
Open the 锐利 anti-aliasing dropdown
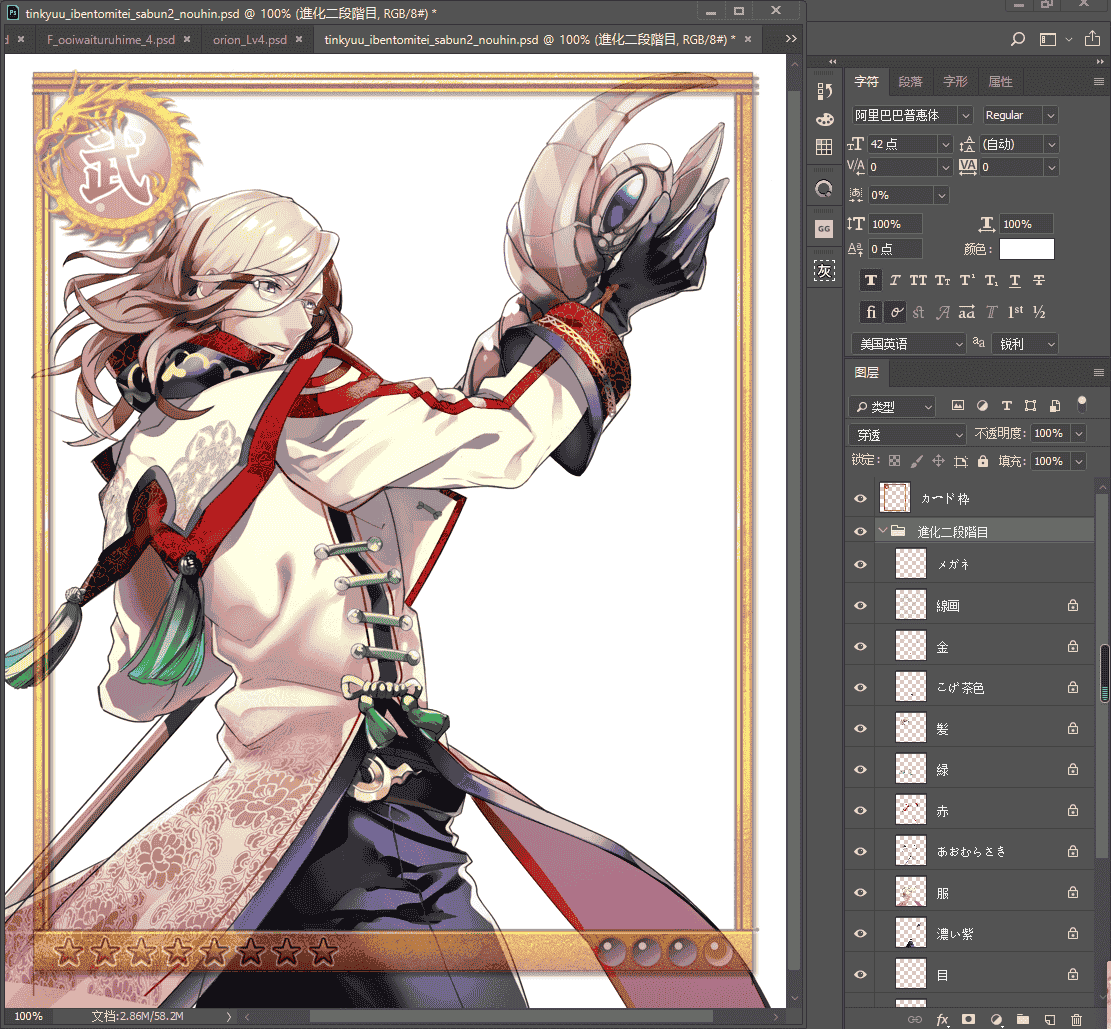(x=1025, y=344)
